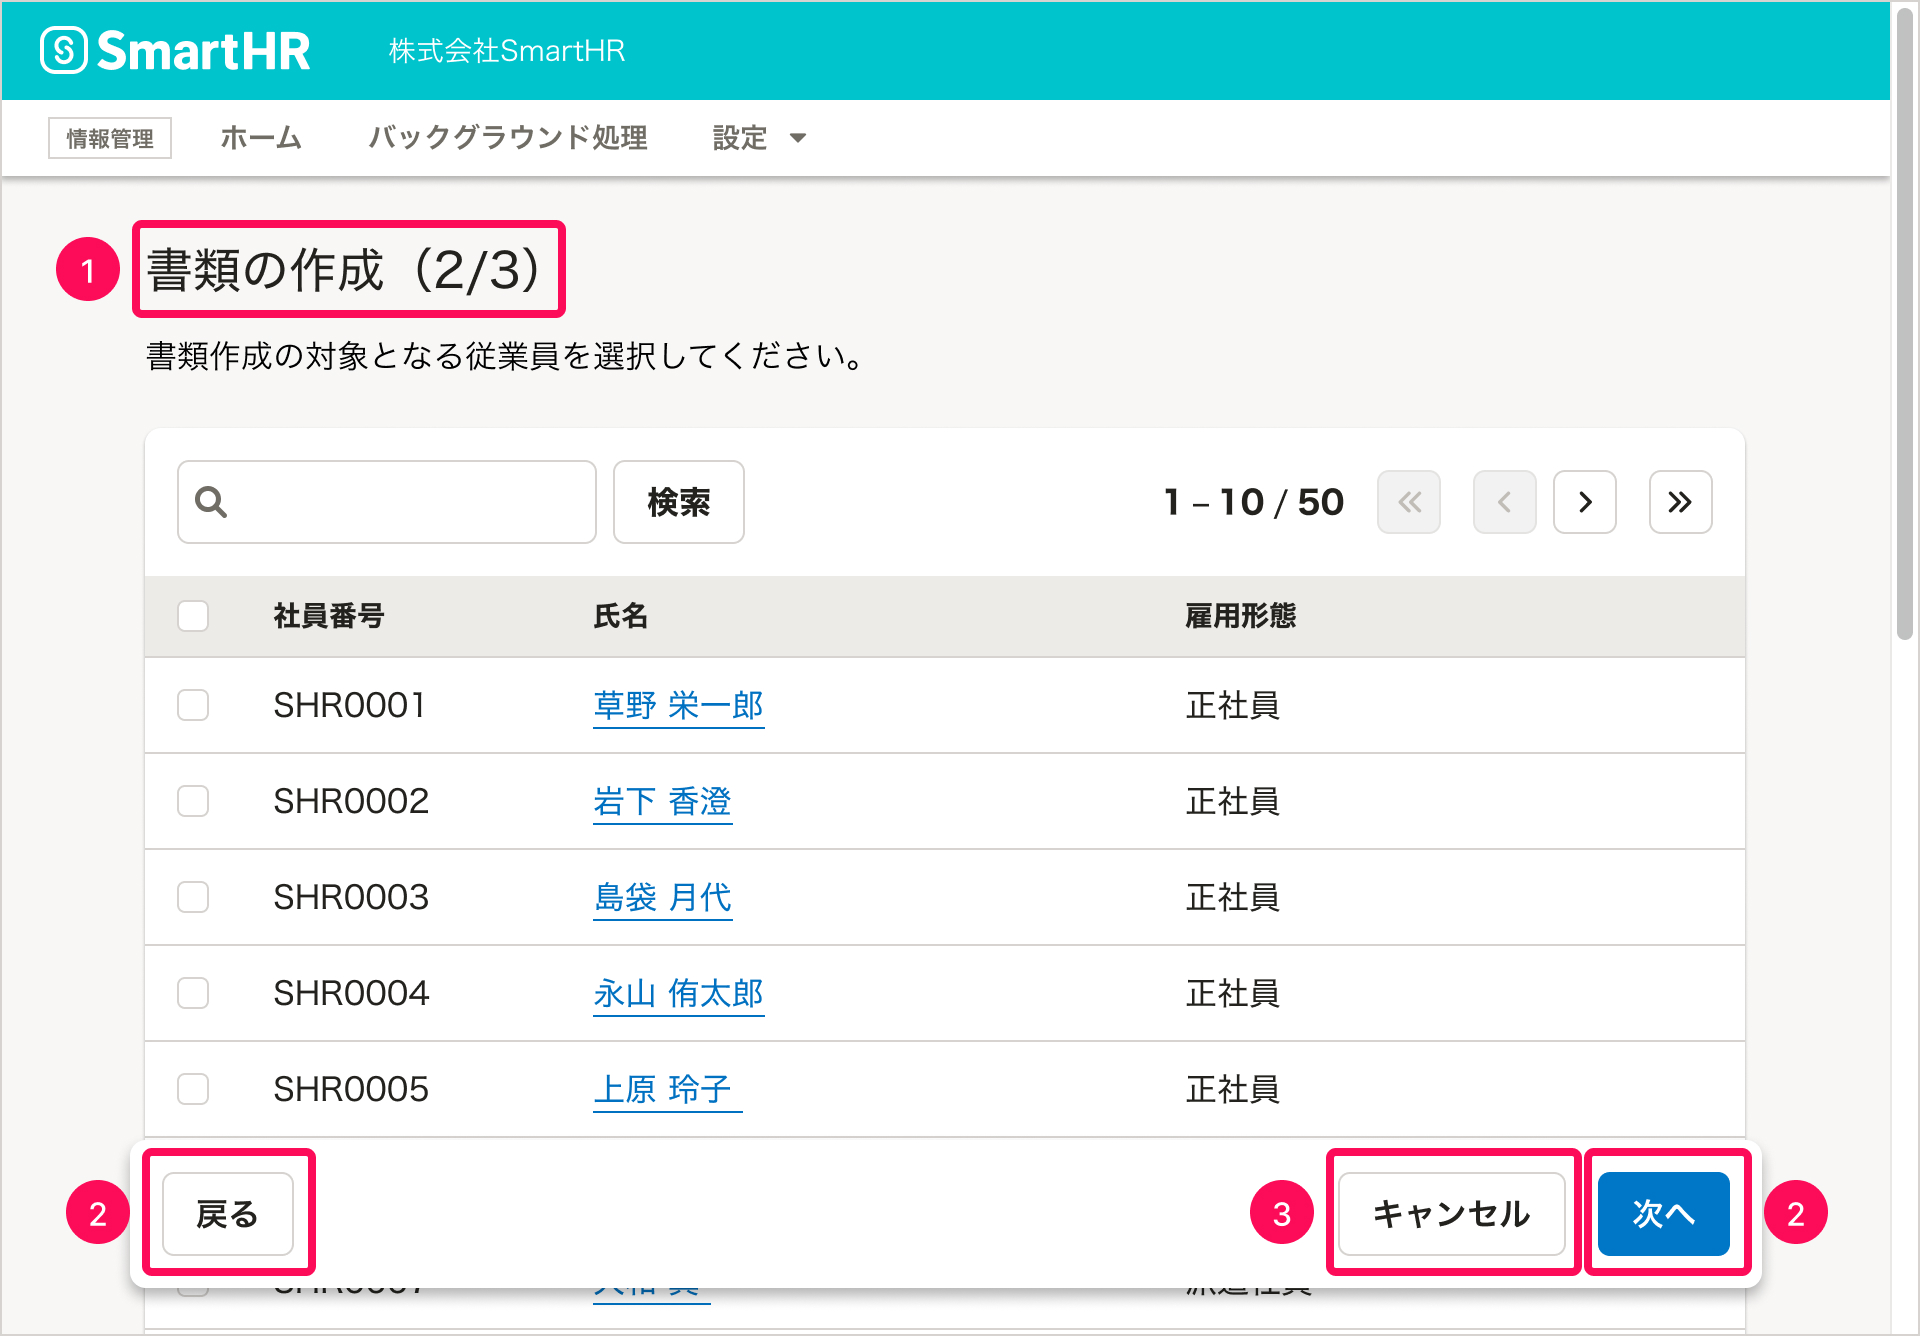
Task: Click the magnifying glass search icon
Action: click(211, 502)
